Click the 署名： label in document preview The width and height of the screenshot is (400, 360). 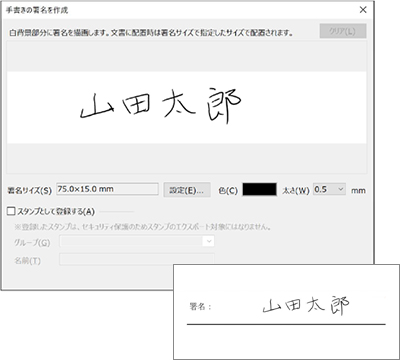pyautogui.click(x=200, y=307)
